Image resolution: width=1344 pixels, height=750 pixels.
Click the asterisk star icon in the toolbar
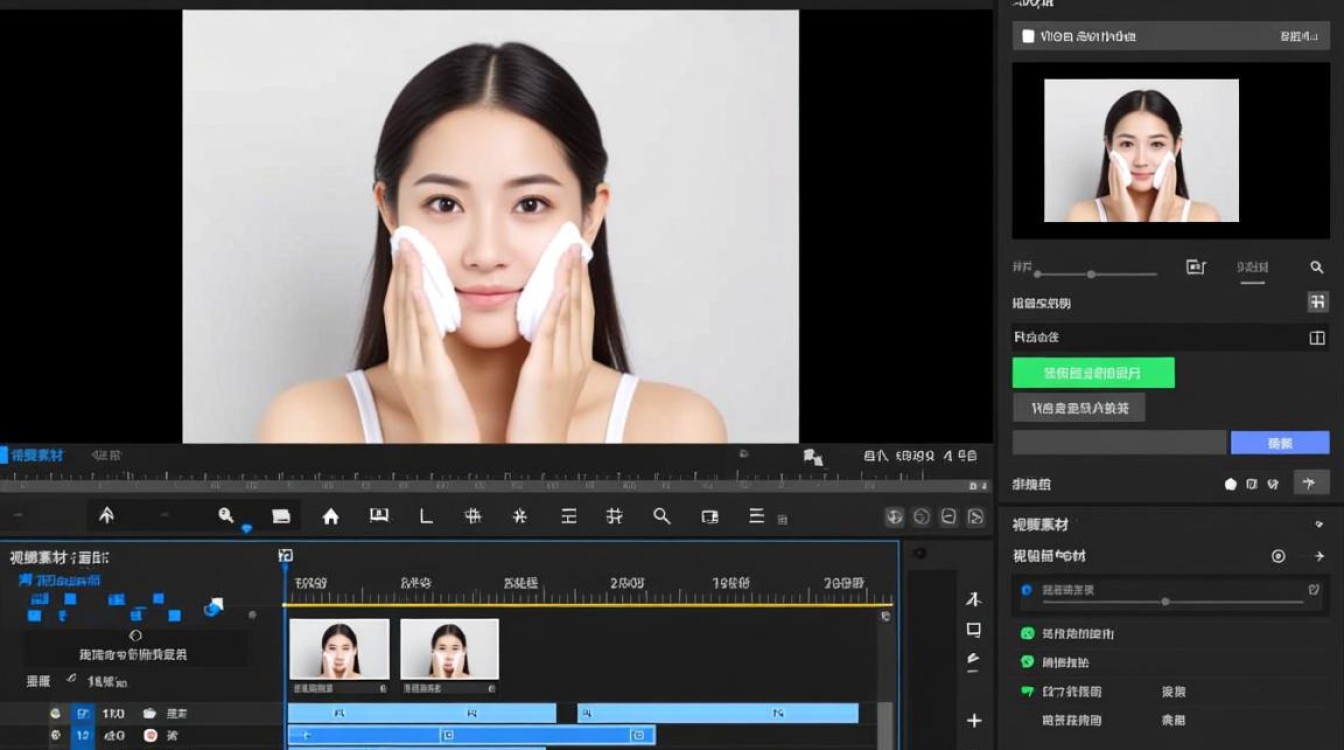pyautogui.click(x=520, y=516)
